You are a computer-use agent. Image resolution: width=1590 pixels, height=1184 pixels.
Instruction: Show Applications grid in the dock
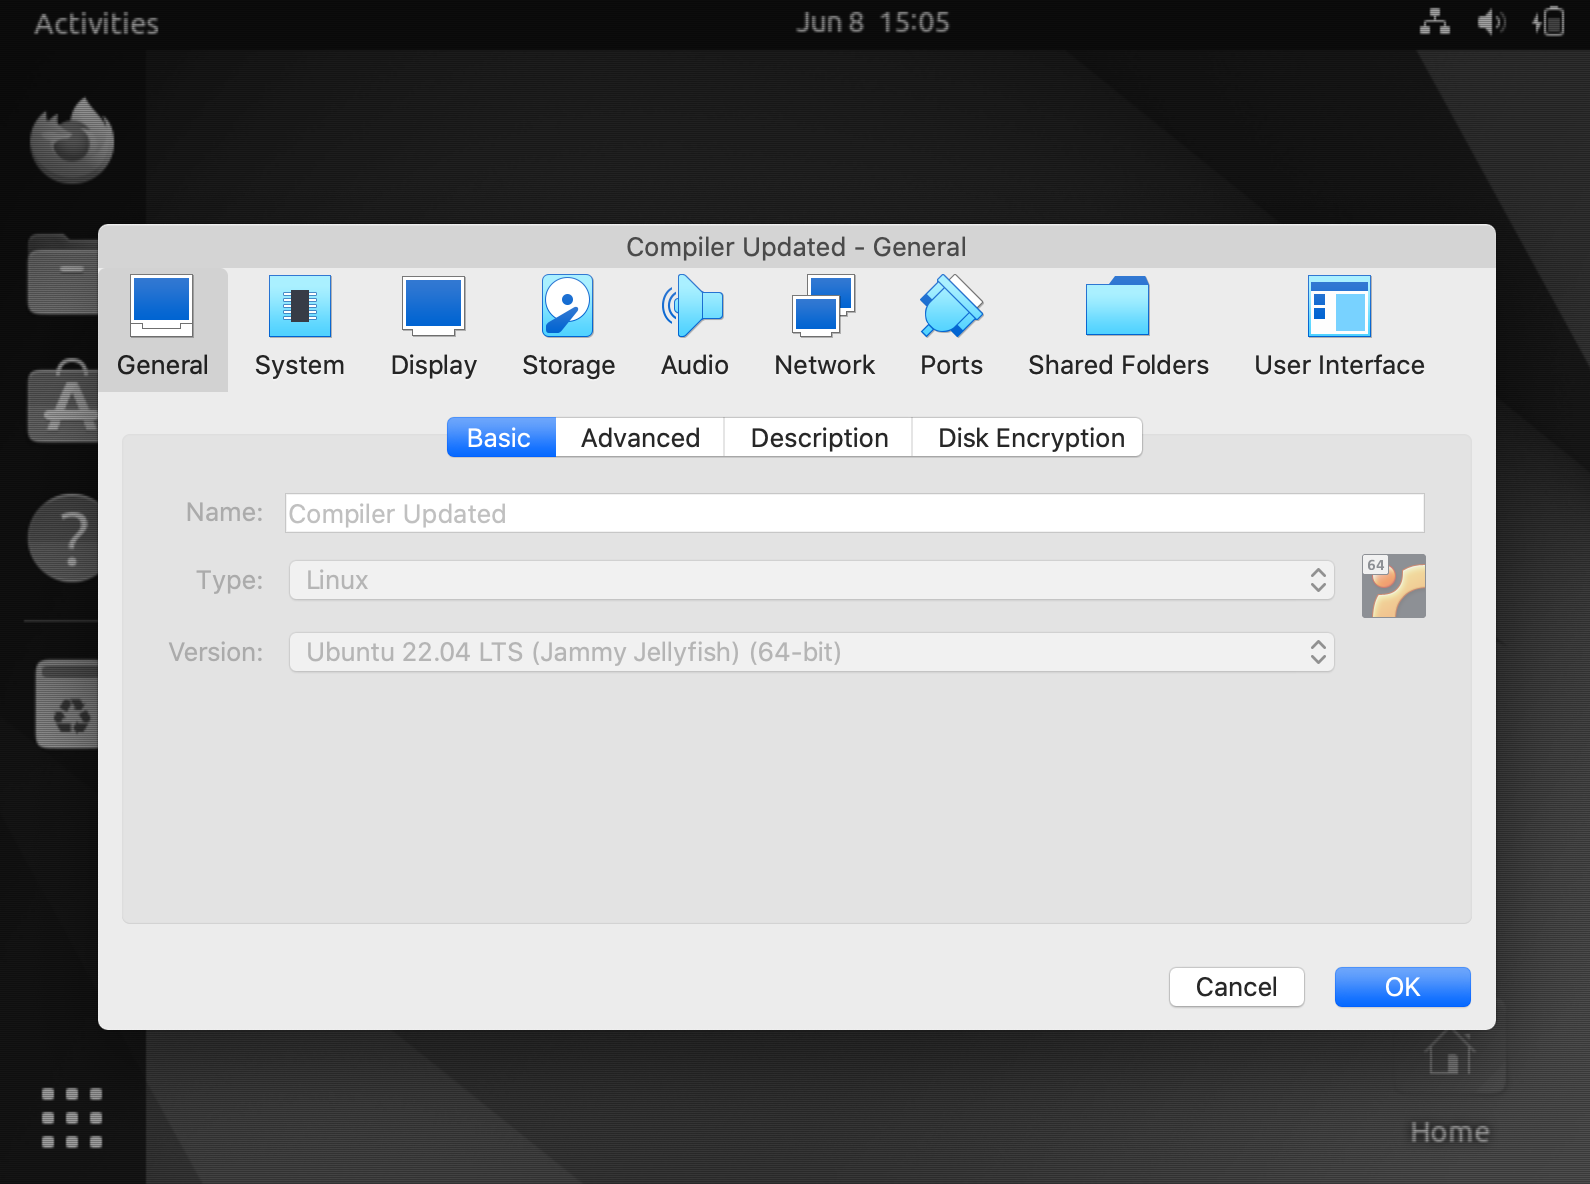[x=72, y=1117]
